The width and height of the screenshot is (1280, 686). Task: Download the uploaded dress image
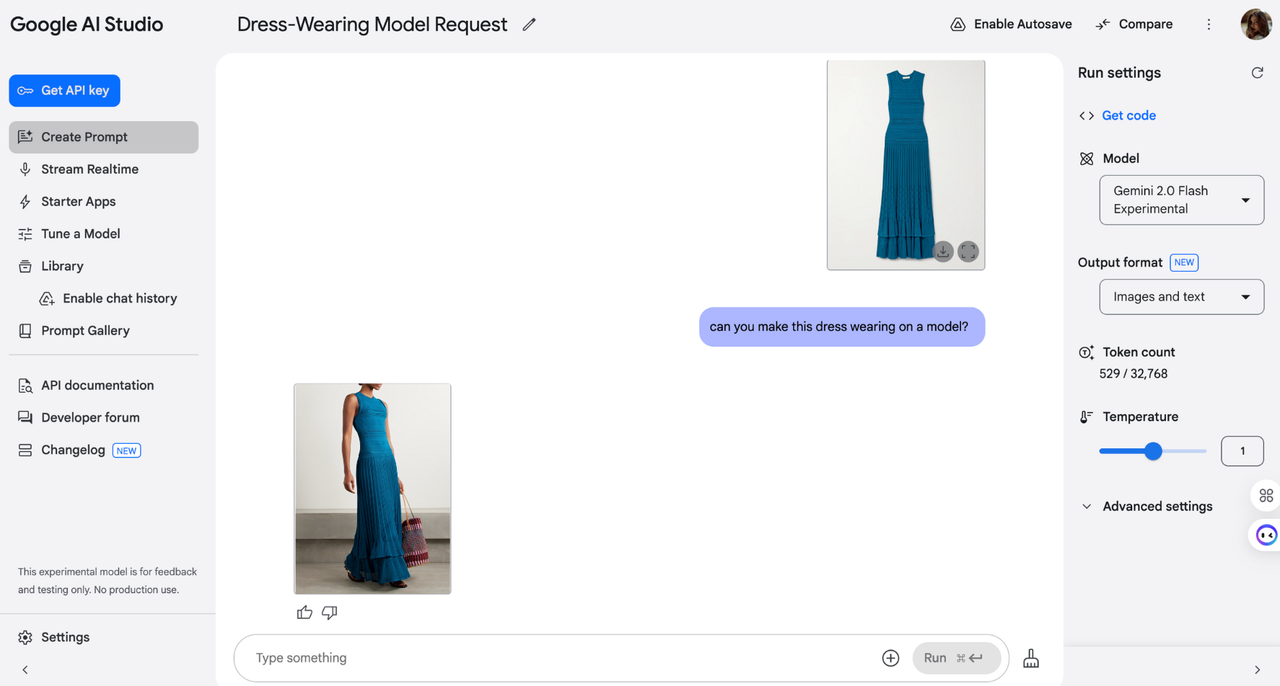click(942, 252)
